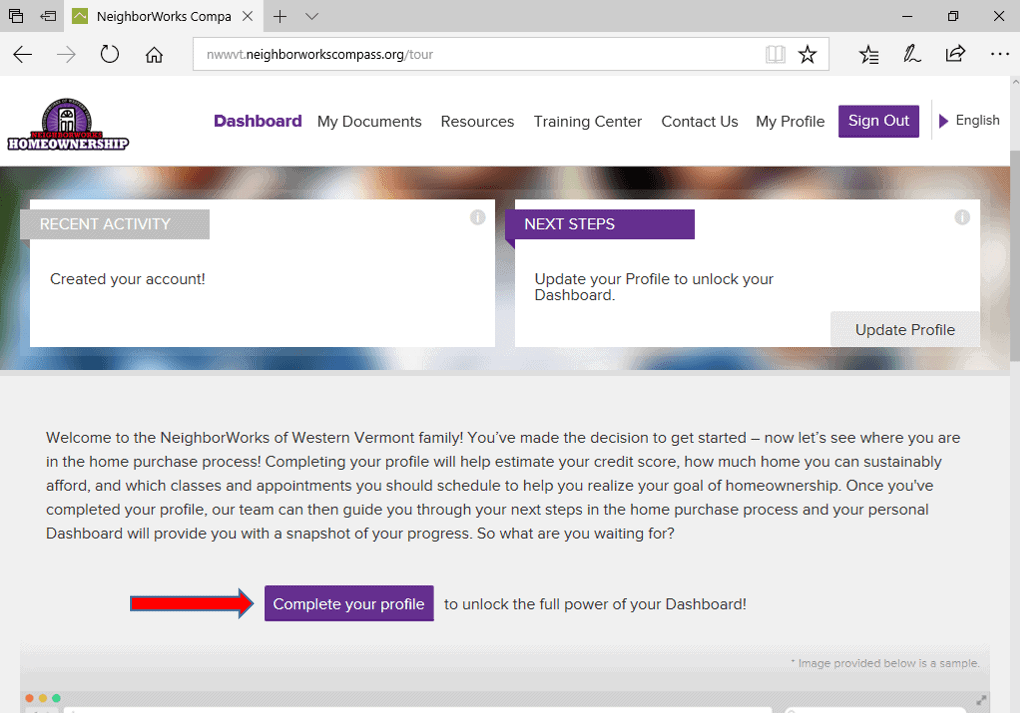Click the share page icon
The height and width of the screenshot is (713, 1020).
click(955, 53)
